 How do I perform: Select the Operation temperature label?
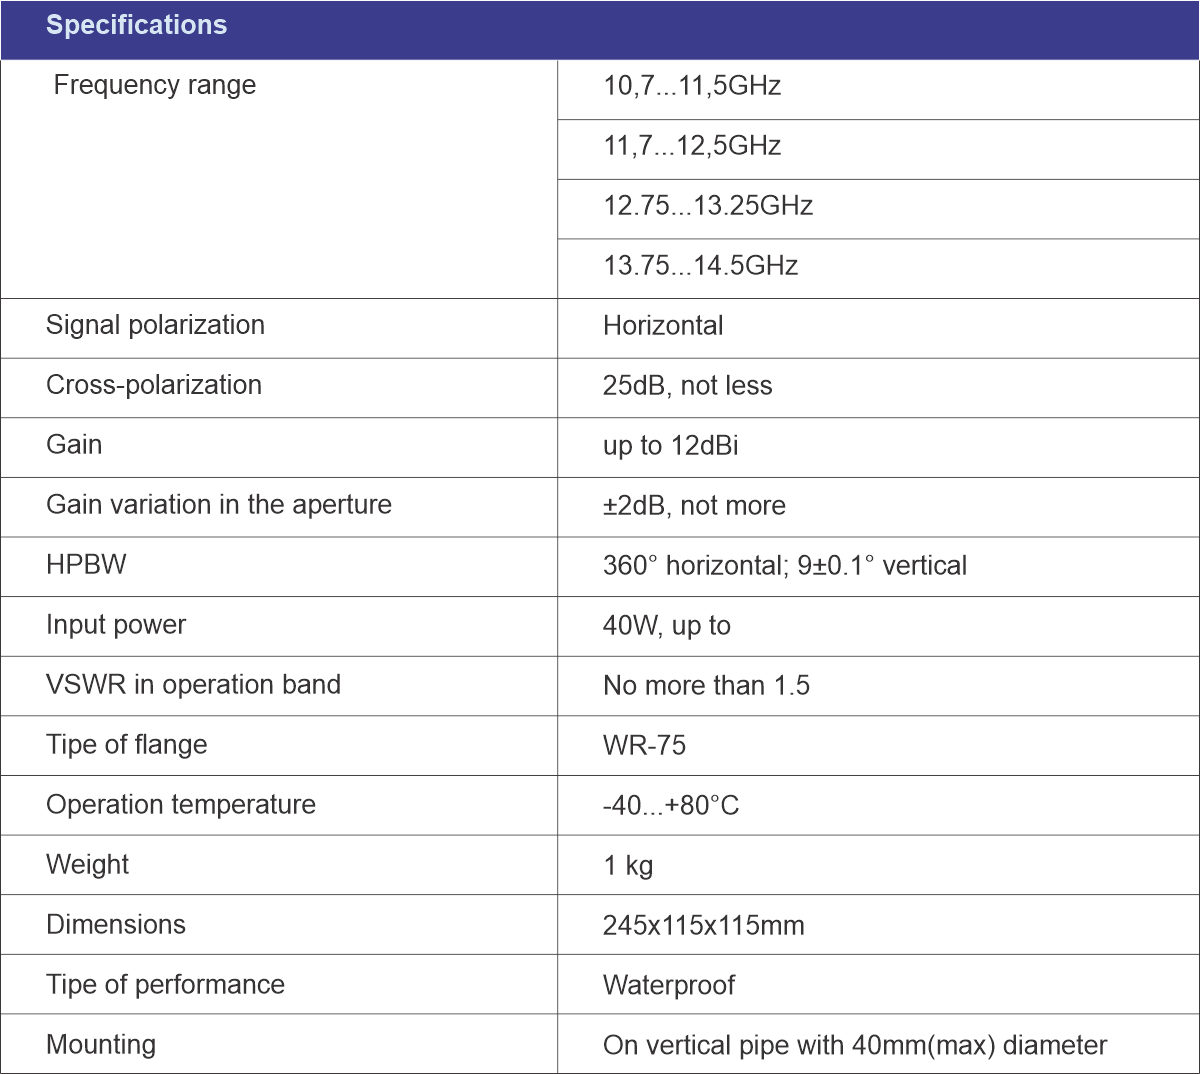tap(180, 805)
